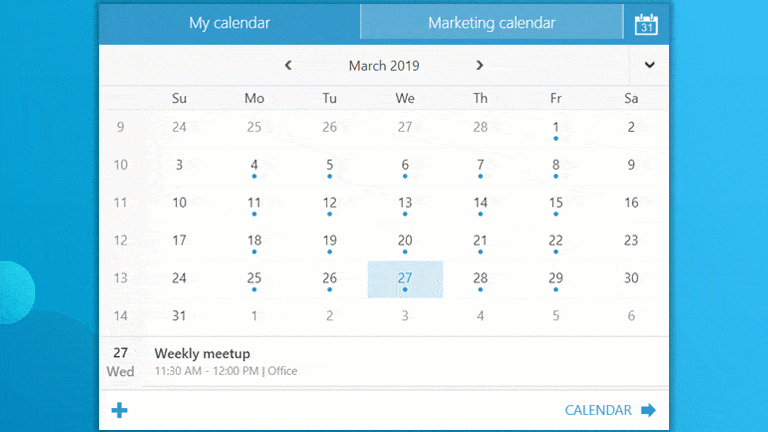Pick April 4 in the last row
768x432 pixels.
[x=480, y=316]
